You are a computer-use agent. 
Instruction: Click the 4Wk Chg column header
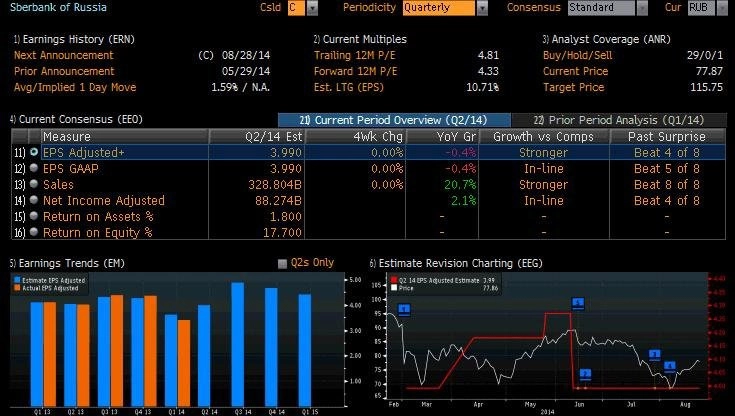tap(355, 136)
